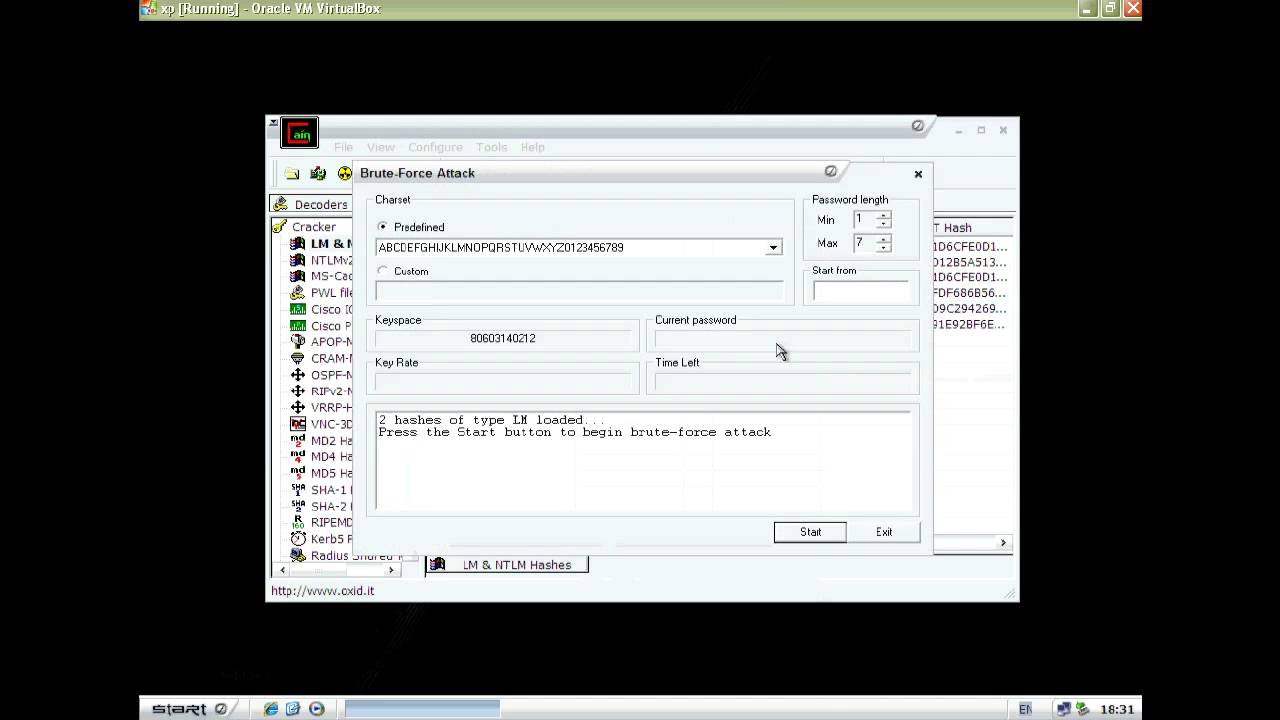Select the Predefined charset radio button

pyautogui.click(x=383, y=227)
